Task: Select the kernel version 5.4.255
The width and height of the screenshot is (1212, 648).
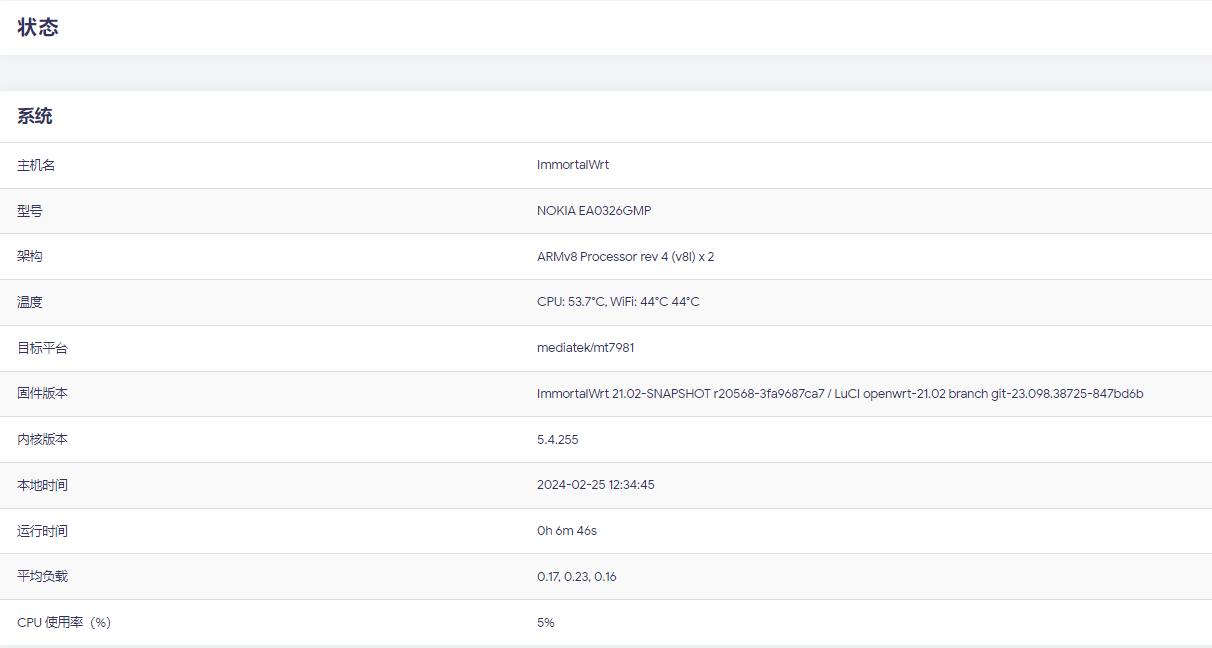Action: (x=557, y=440)
